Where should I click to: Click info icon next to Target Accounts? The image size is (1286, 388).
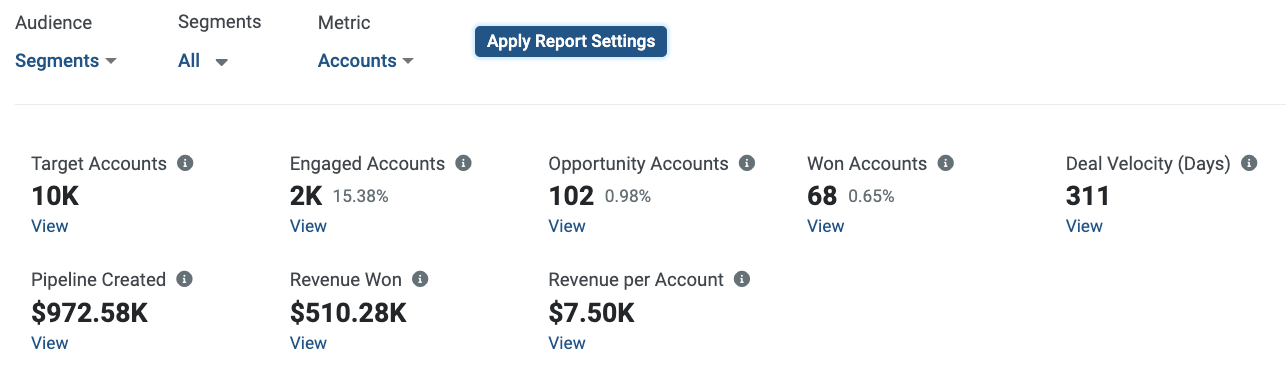(x=185, y=163)
